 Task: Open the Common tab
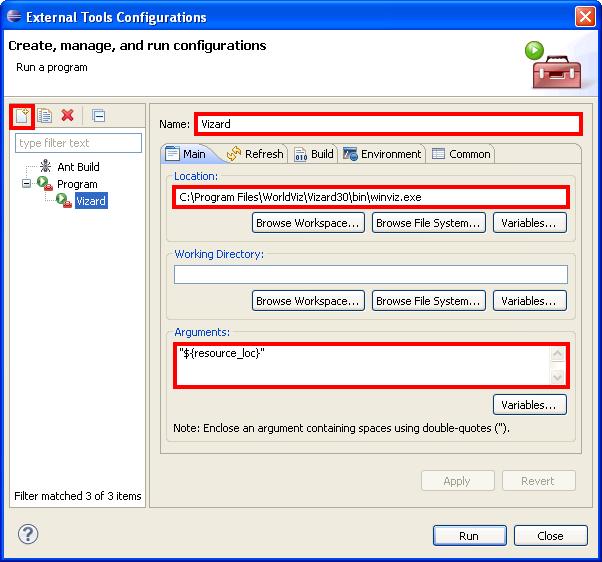461,154
